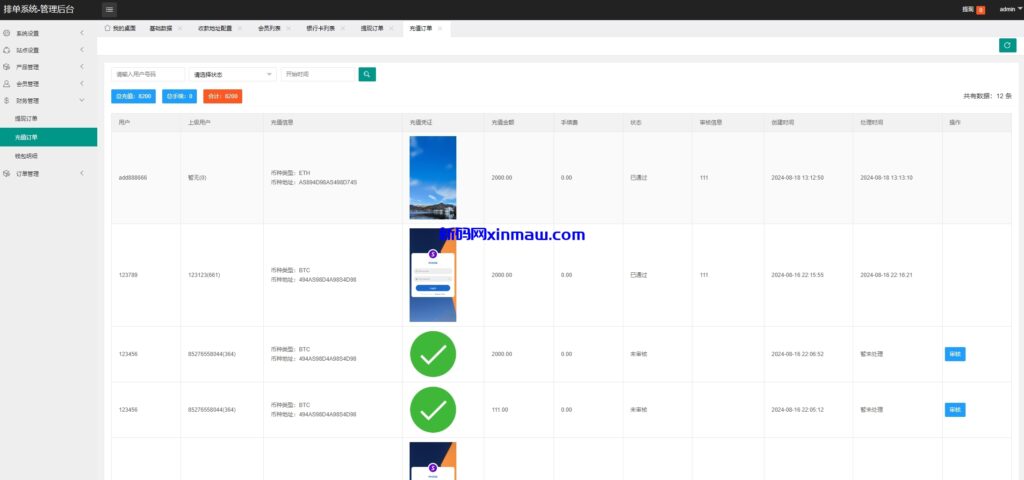Screen dimensions: 1024x480
Task: Click the orange 提现 notification badge
Action: pos(980,9)
